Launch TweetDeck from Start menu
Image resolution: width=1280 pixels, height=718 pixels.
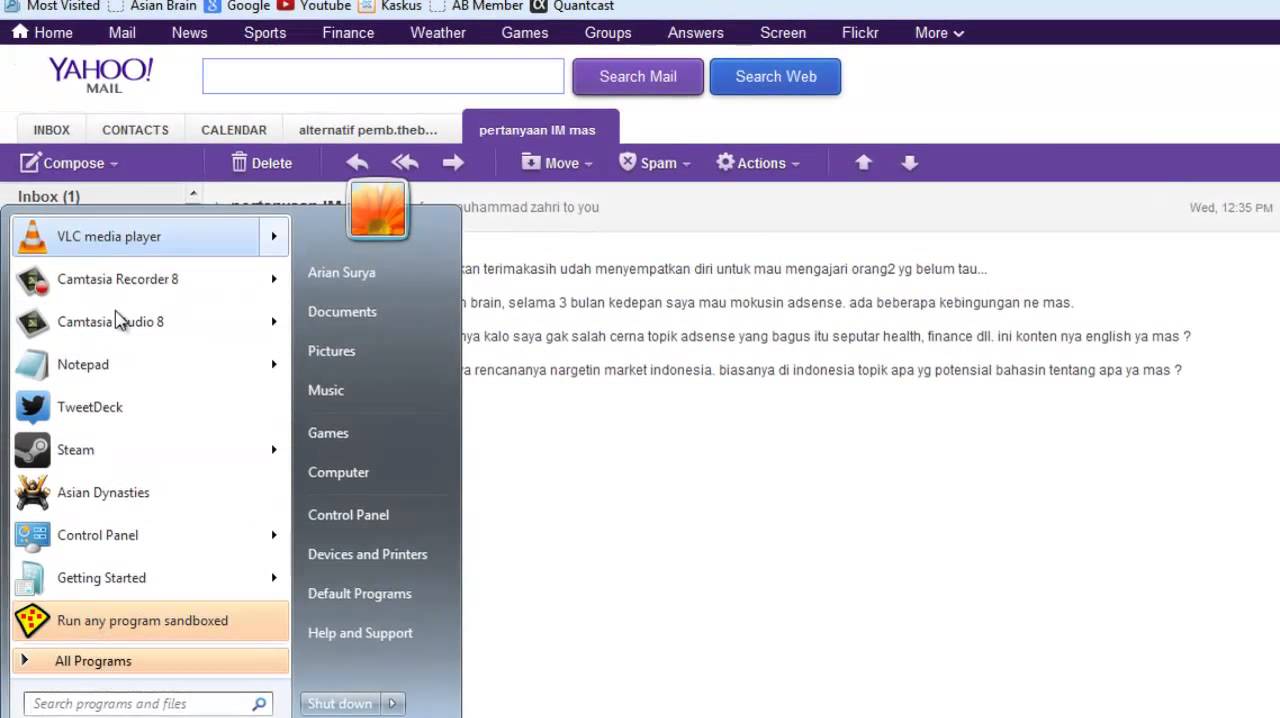click(150, 407)
